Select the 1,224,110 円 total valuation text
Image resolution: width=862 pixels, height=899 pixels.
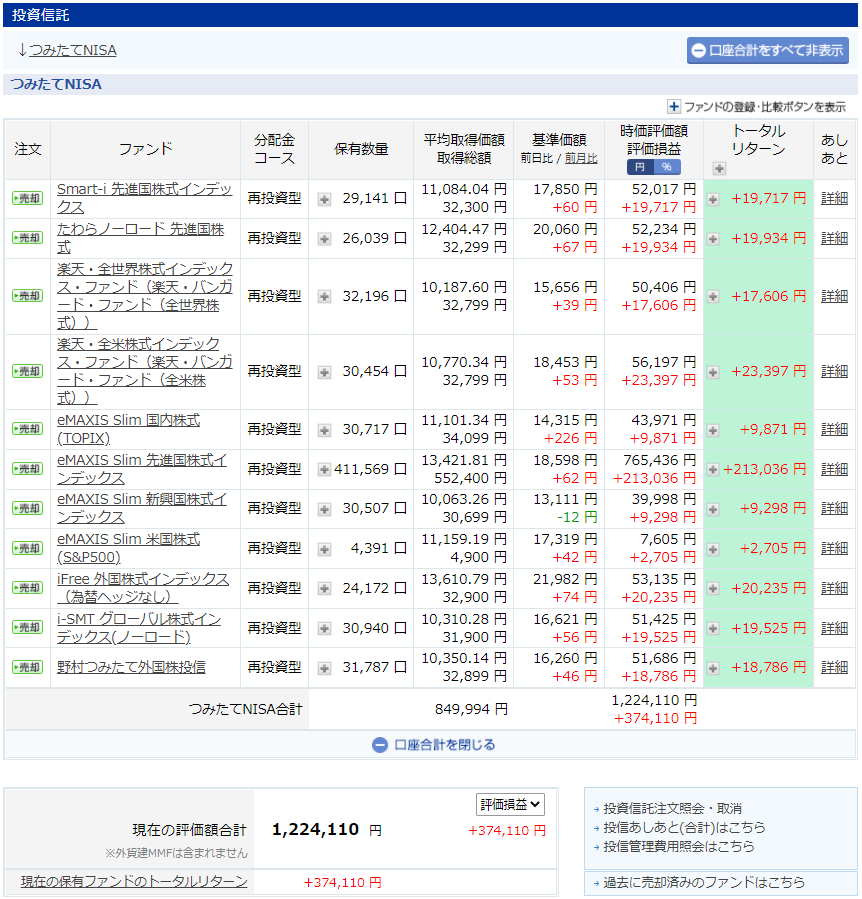pyautogui.click(x=326, y=830)
